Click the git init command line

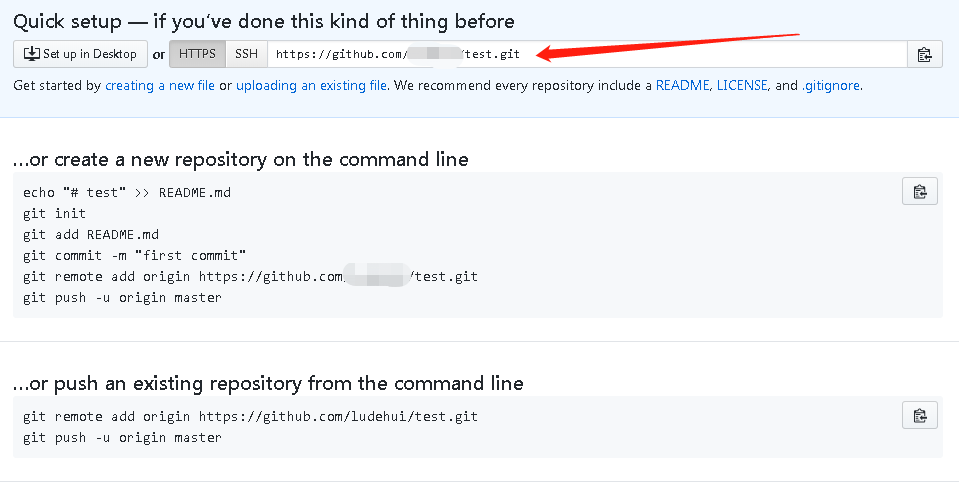(54, 213)
